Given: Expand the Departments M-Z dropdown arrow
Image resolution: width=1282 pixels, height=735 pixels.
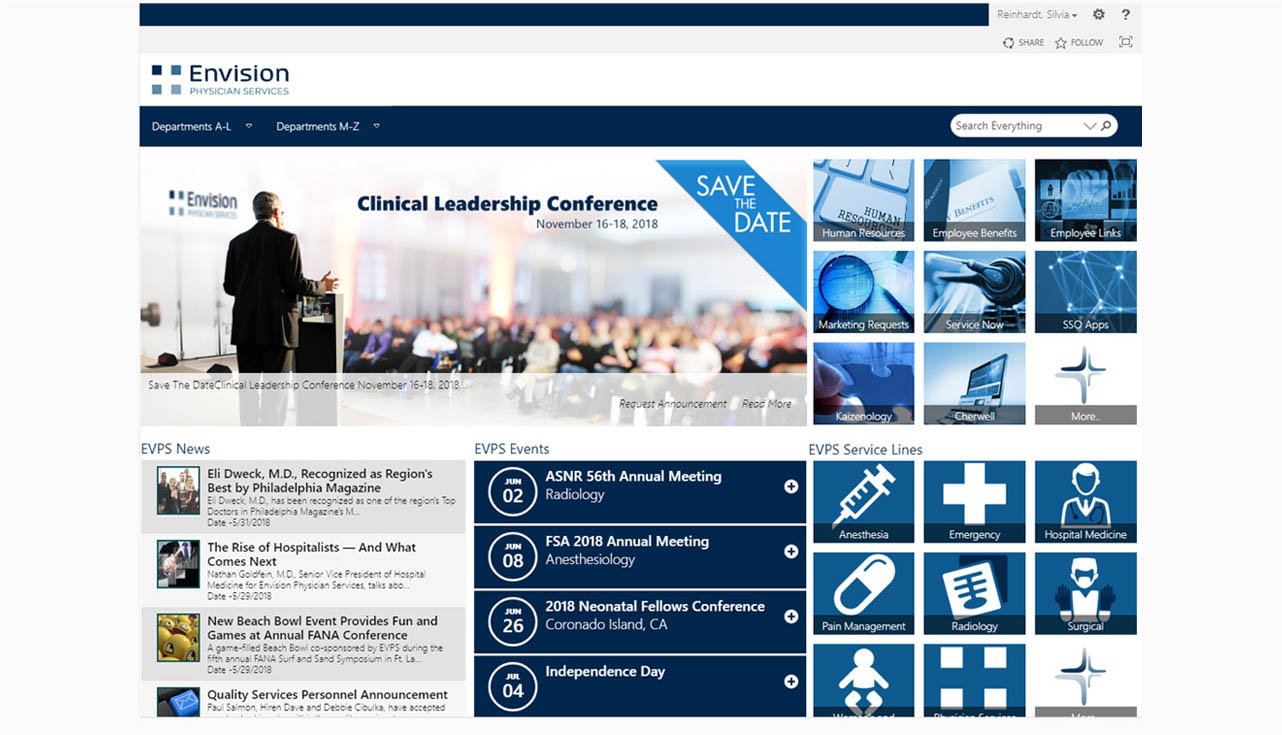Looking at the screenshot, I should (377, 126).
